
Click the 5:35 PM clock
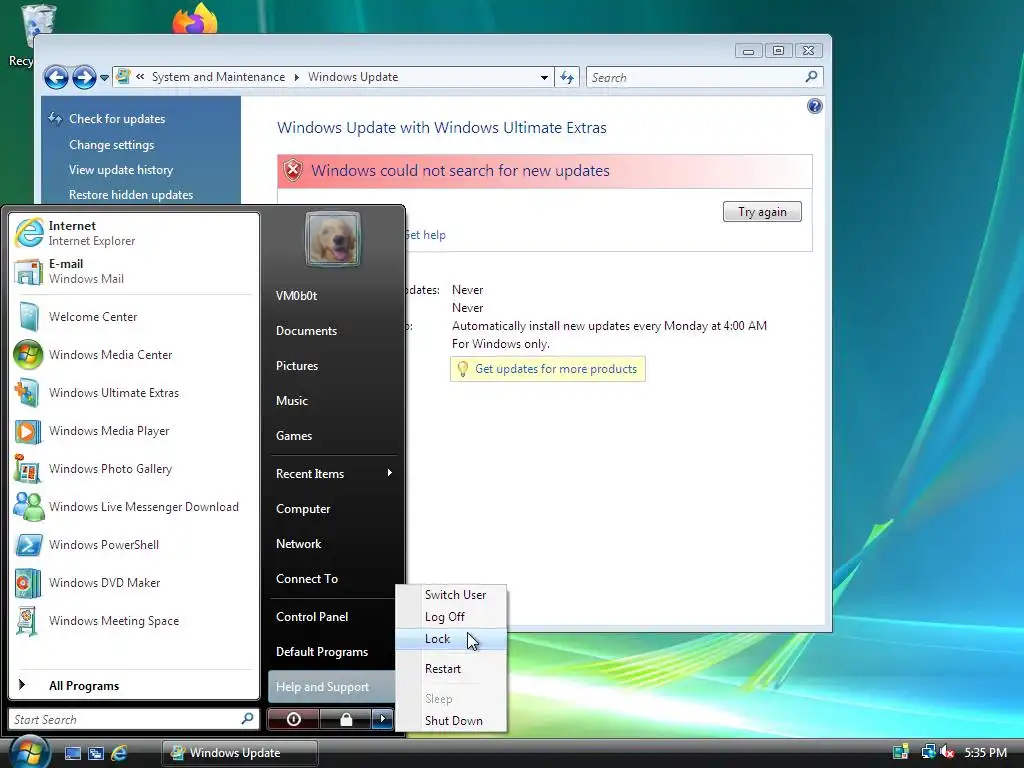click(x=985, y=752)
